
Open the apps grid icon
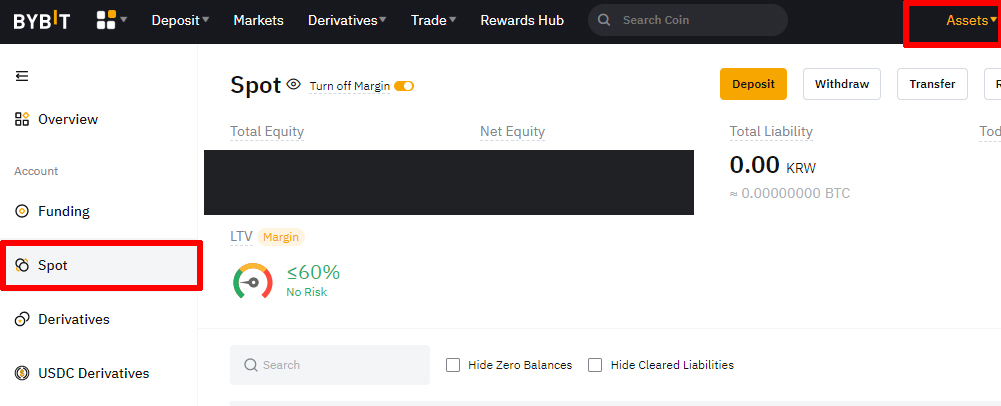[x=106, y=20]
